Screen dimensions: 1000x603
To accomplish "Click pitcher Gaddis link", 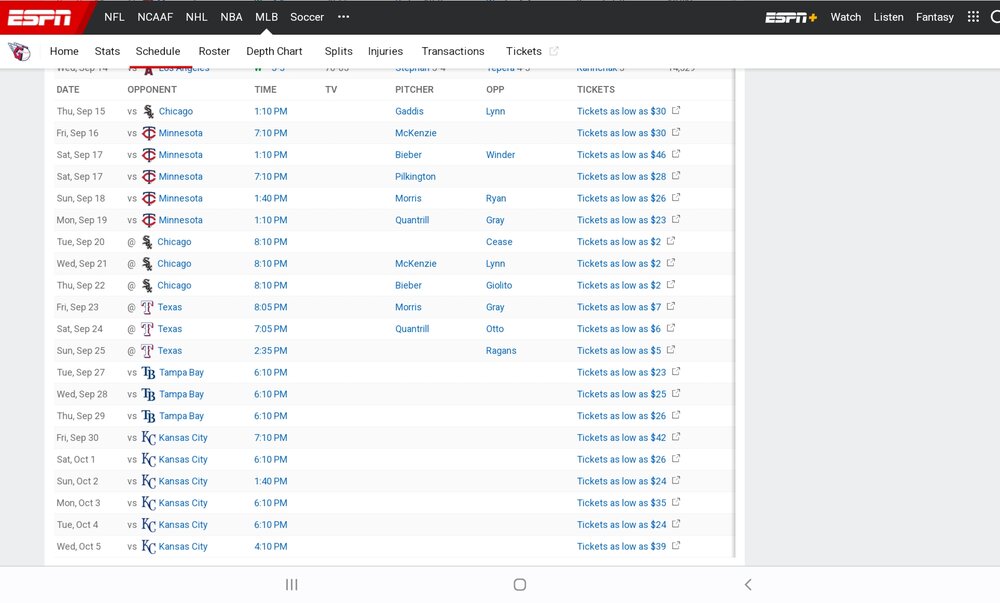I will 409,112.
